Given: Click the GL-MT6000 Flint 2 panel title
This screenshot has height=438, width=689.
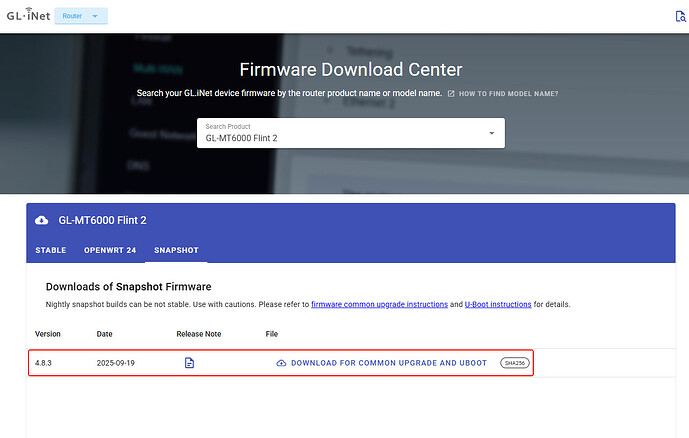Looking at the screenshot, I should click(103, 220).
